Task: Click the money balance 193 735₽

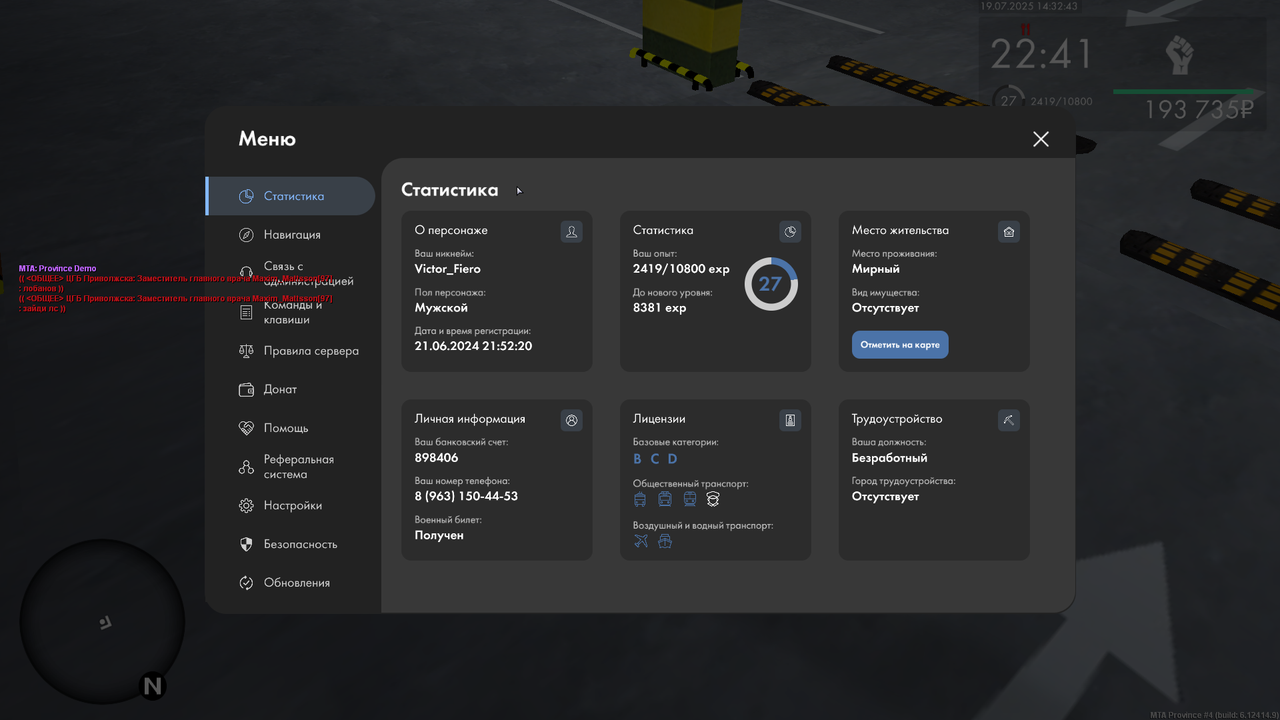Action: tap(1199, 110)
